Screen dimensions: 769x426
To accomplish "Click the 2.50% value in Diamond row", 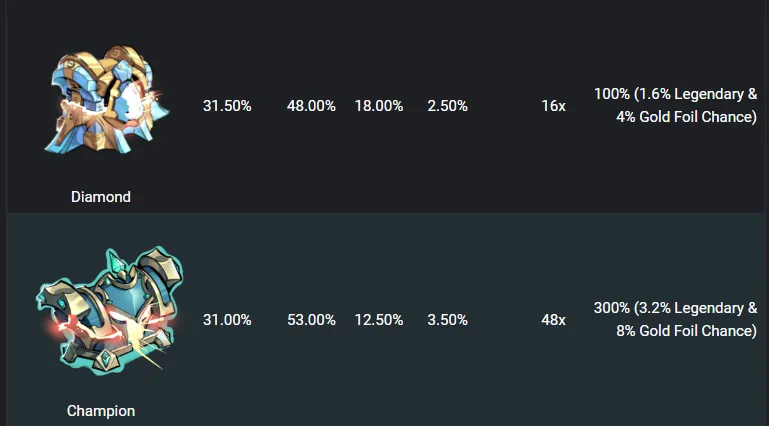I will coord(447,106).
